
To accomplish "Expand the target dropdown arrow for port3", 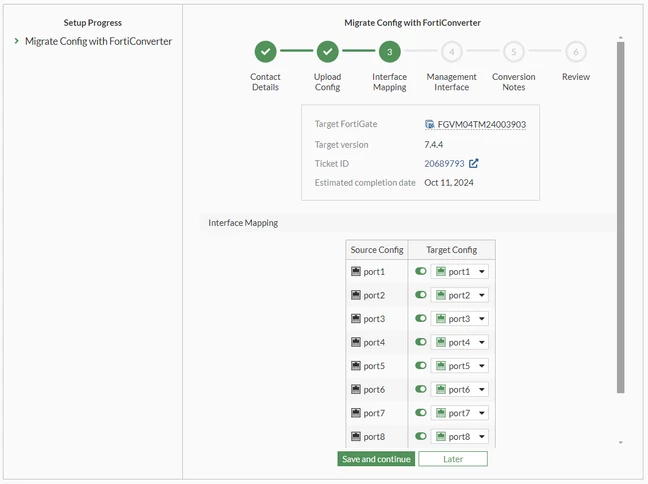I will coord(481,319).
